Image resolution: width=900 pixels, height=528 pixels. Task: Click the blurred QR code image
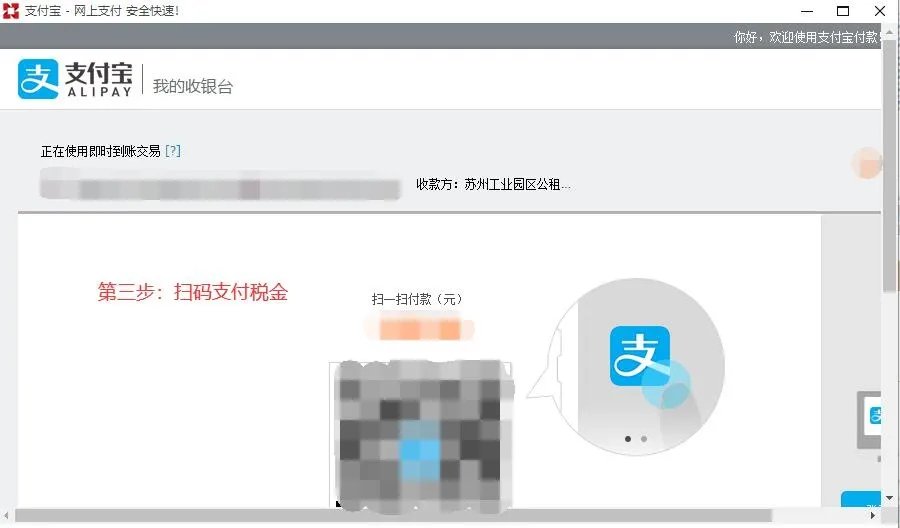420,434
